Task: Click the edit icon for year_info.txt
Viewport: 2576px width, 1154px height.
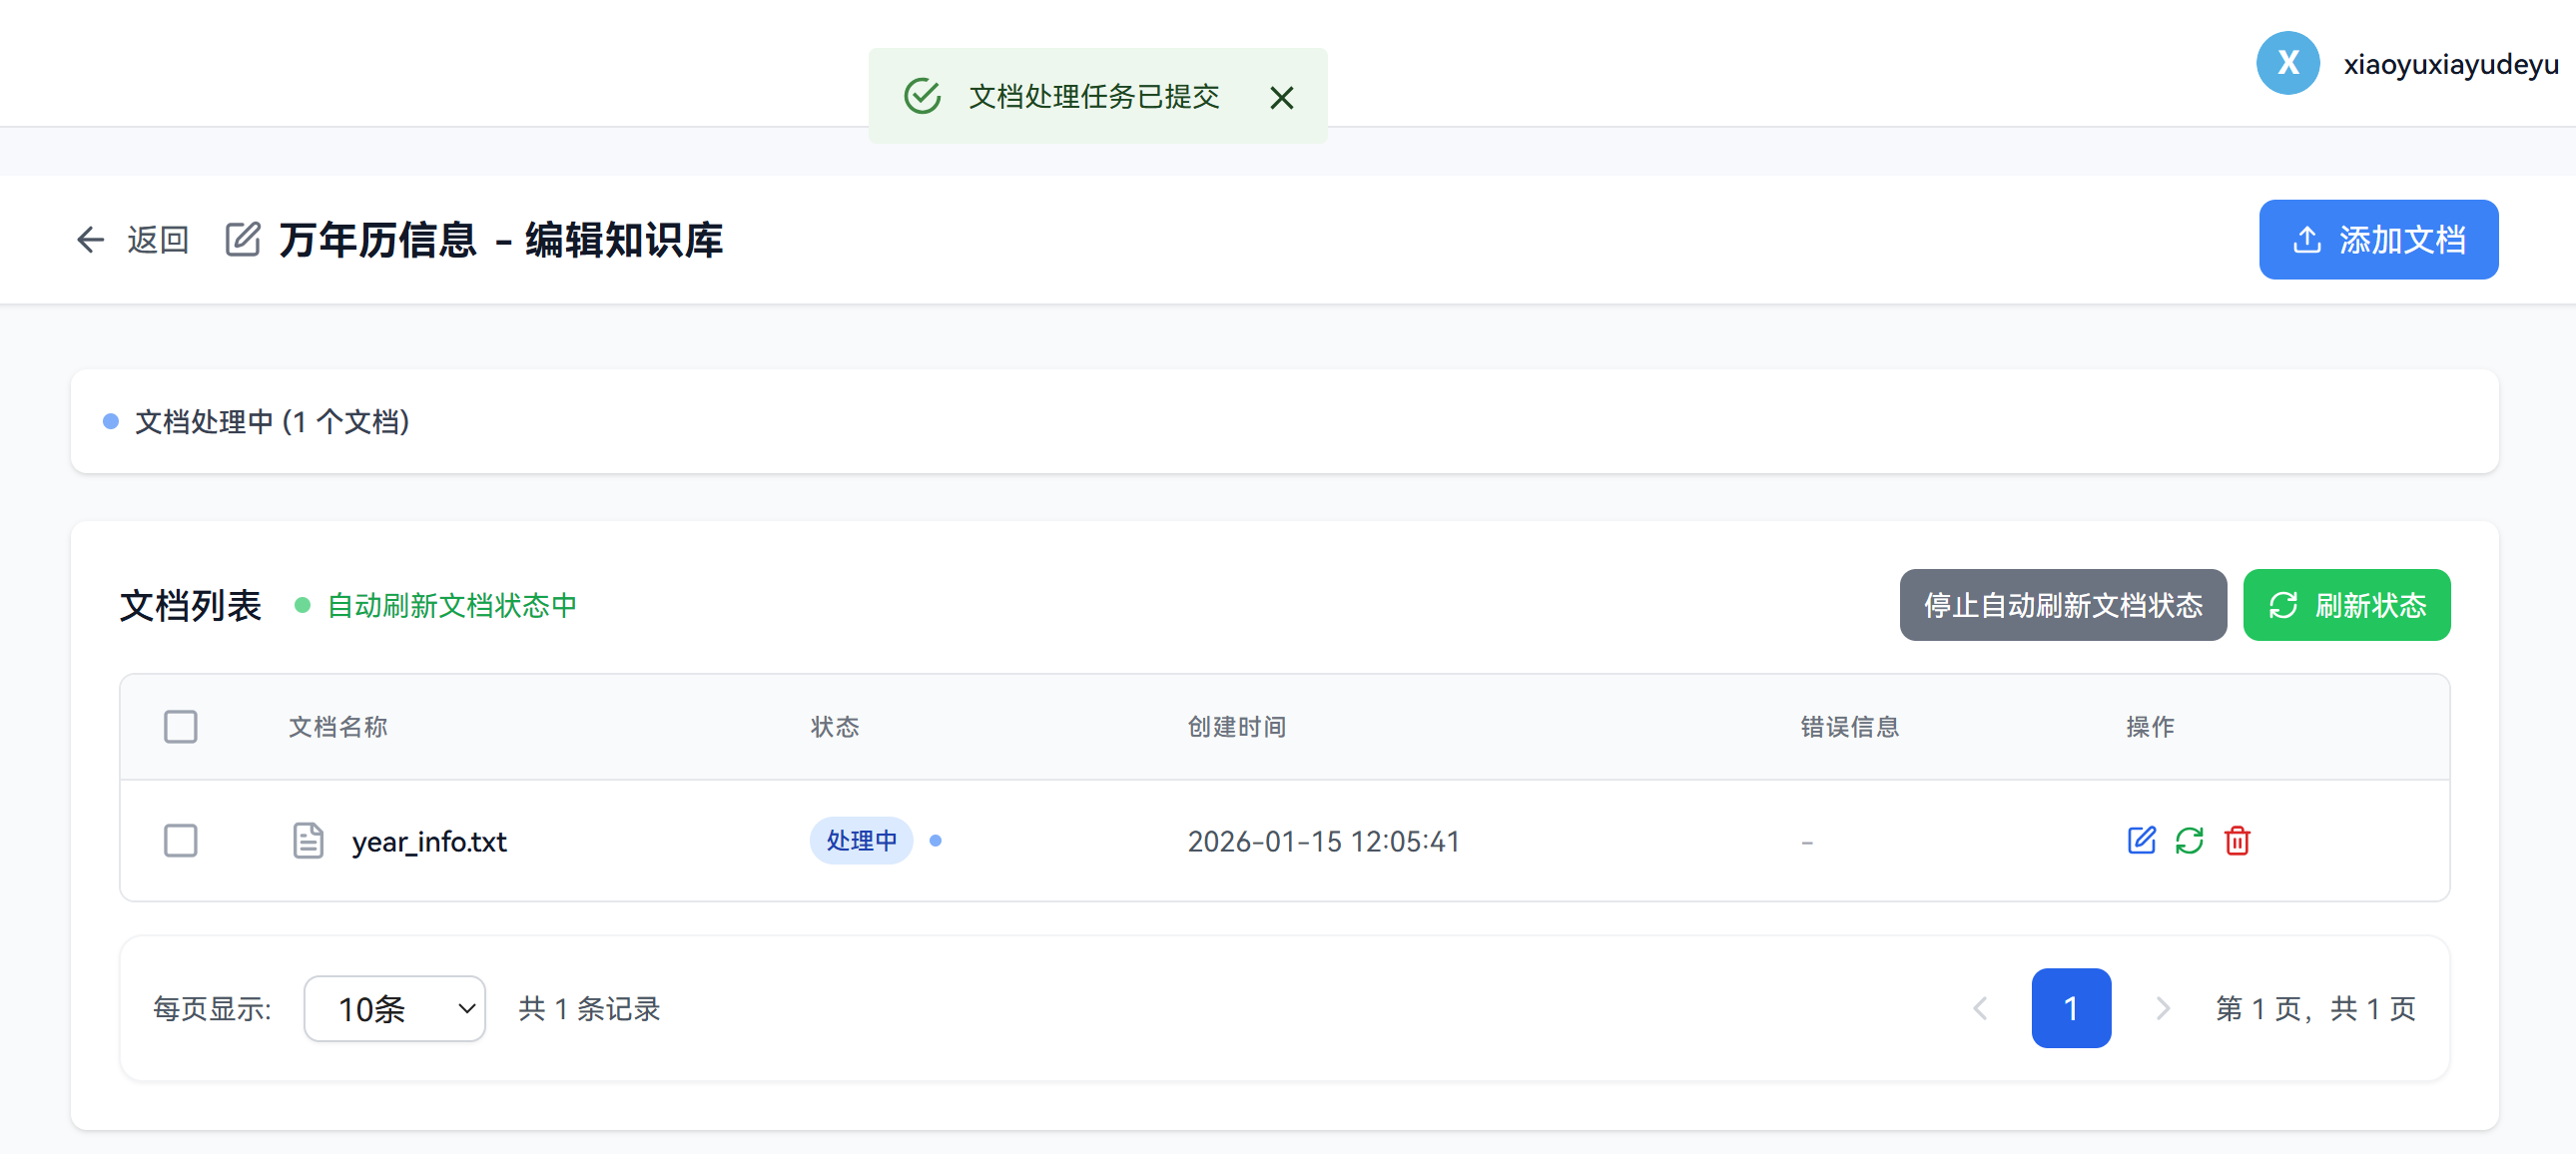Action: [x=2141, y=840]
